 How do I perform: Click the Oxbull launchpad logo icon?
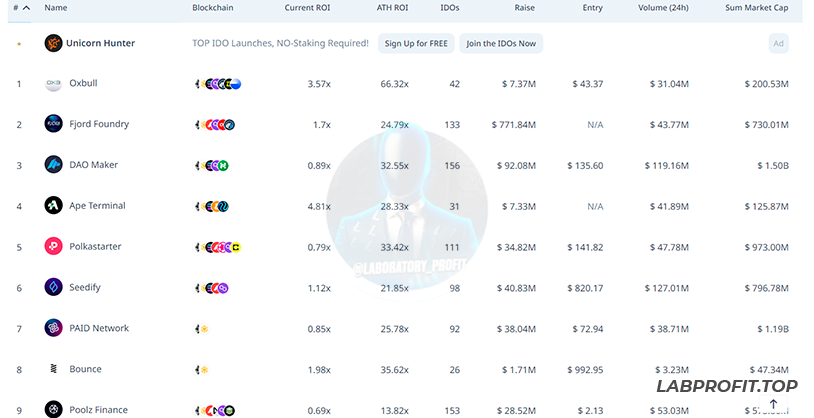pos(54,84)
